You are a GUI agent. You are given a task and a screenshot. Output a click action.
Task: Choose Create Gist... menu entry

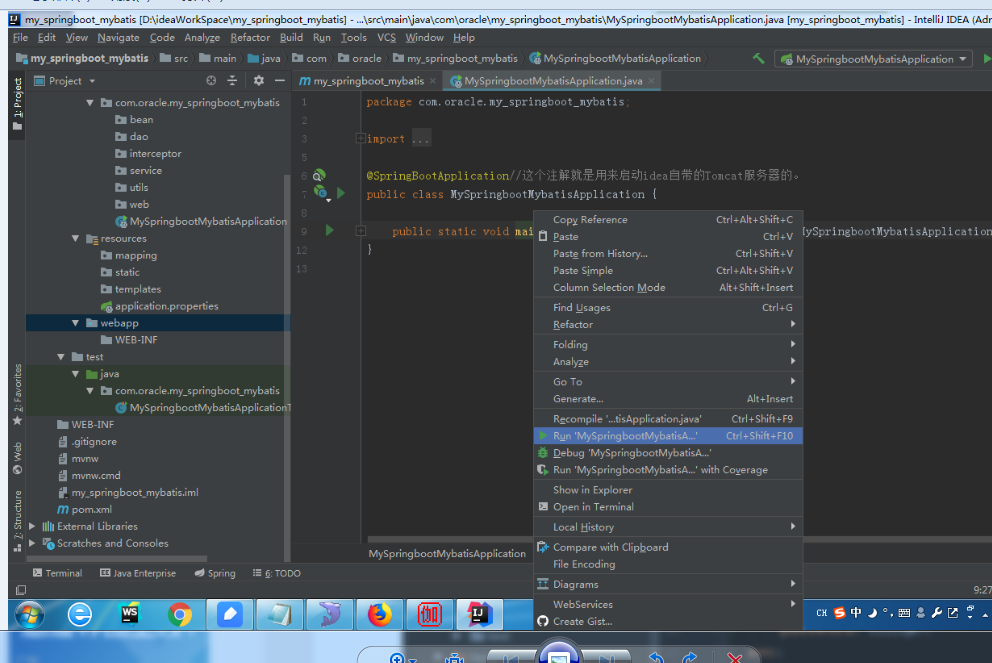(668, 621)
